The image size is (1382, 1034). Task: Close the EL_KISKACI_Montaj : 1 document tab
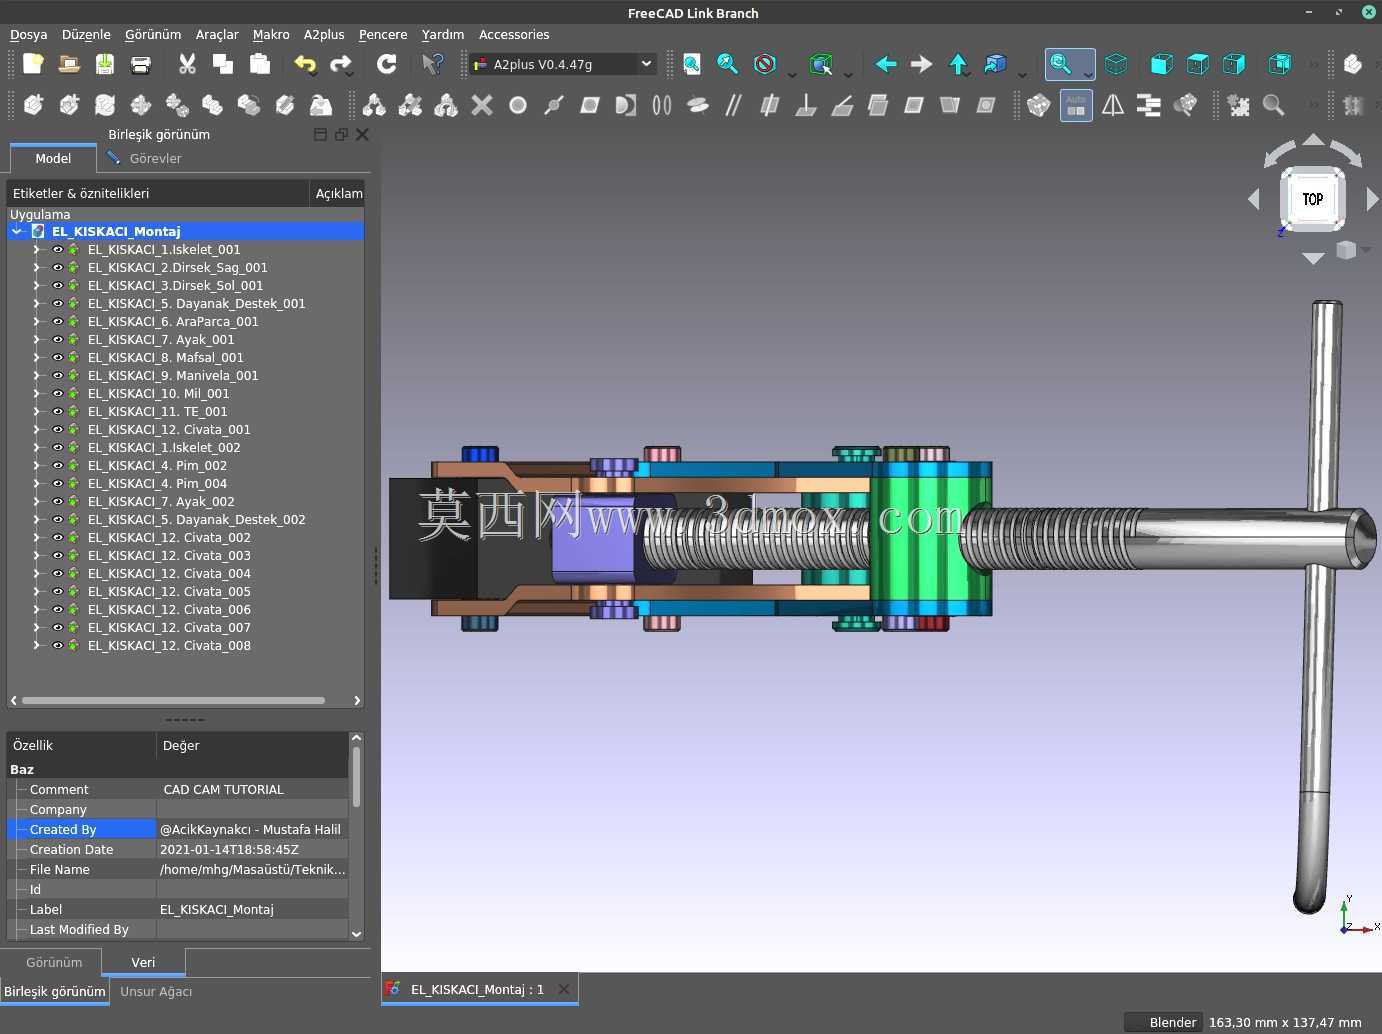pyautogui.click(x=564, y=990)
